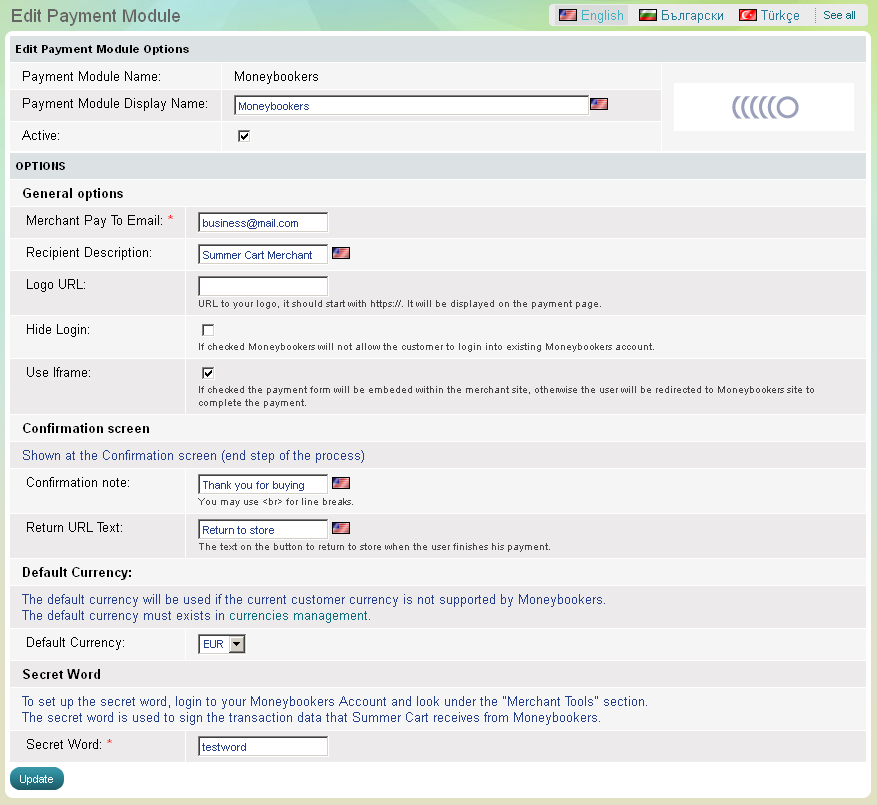The width and height of the screenshot is (877, 805).
Task: Uncheck the Active checkbox
Action: tap(244, 136)
